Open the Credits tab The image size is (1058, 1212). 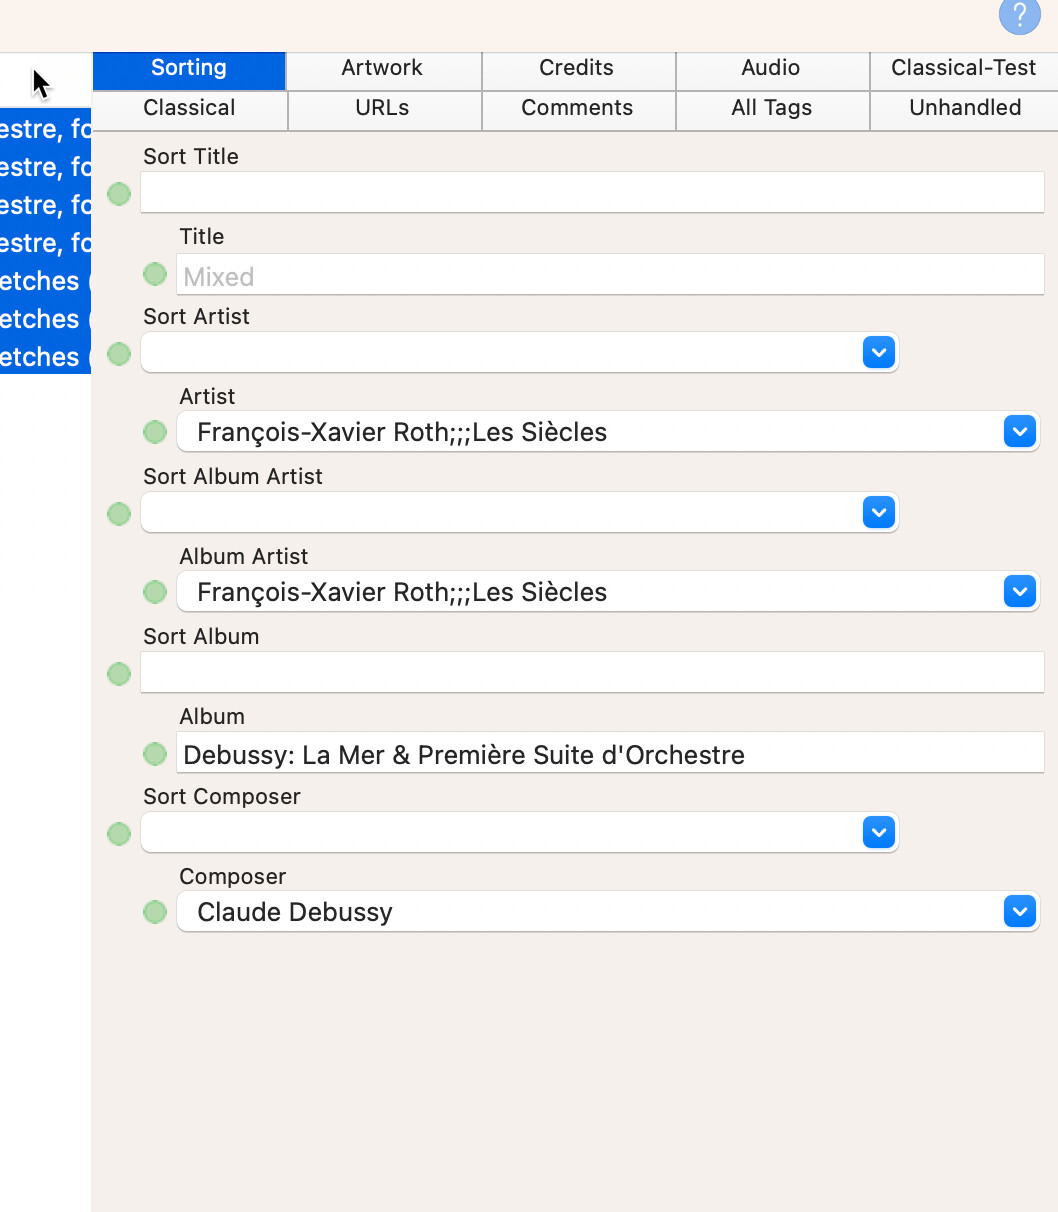pos(576,70)
